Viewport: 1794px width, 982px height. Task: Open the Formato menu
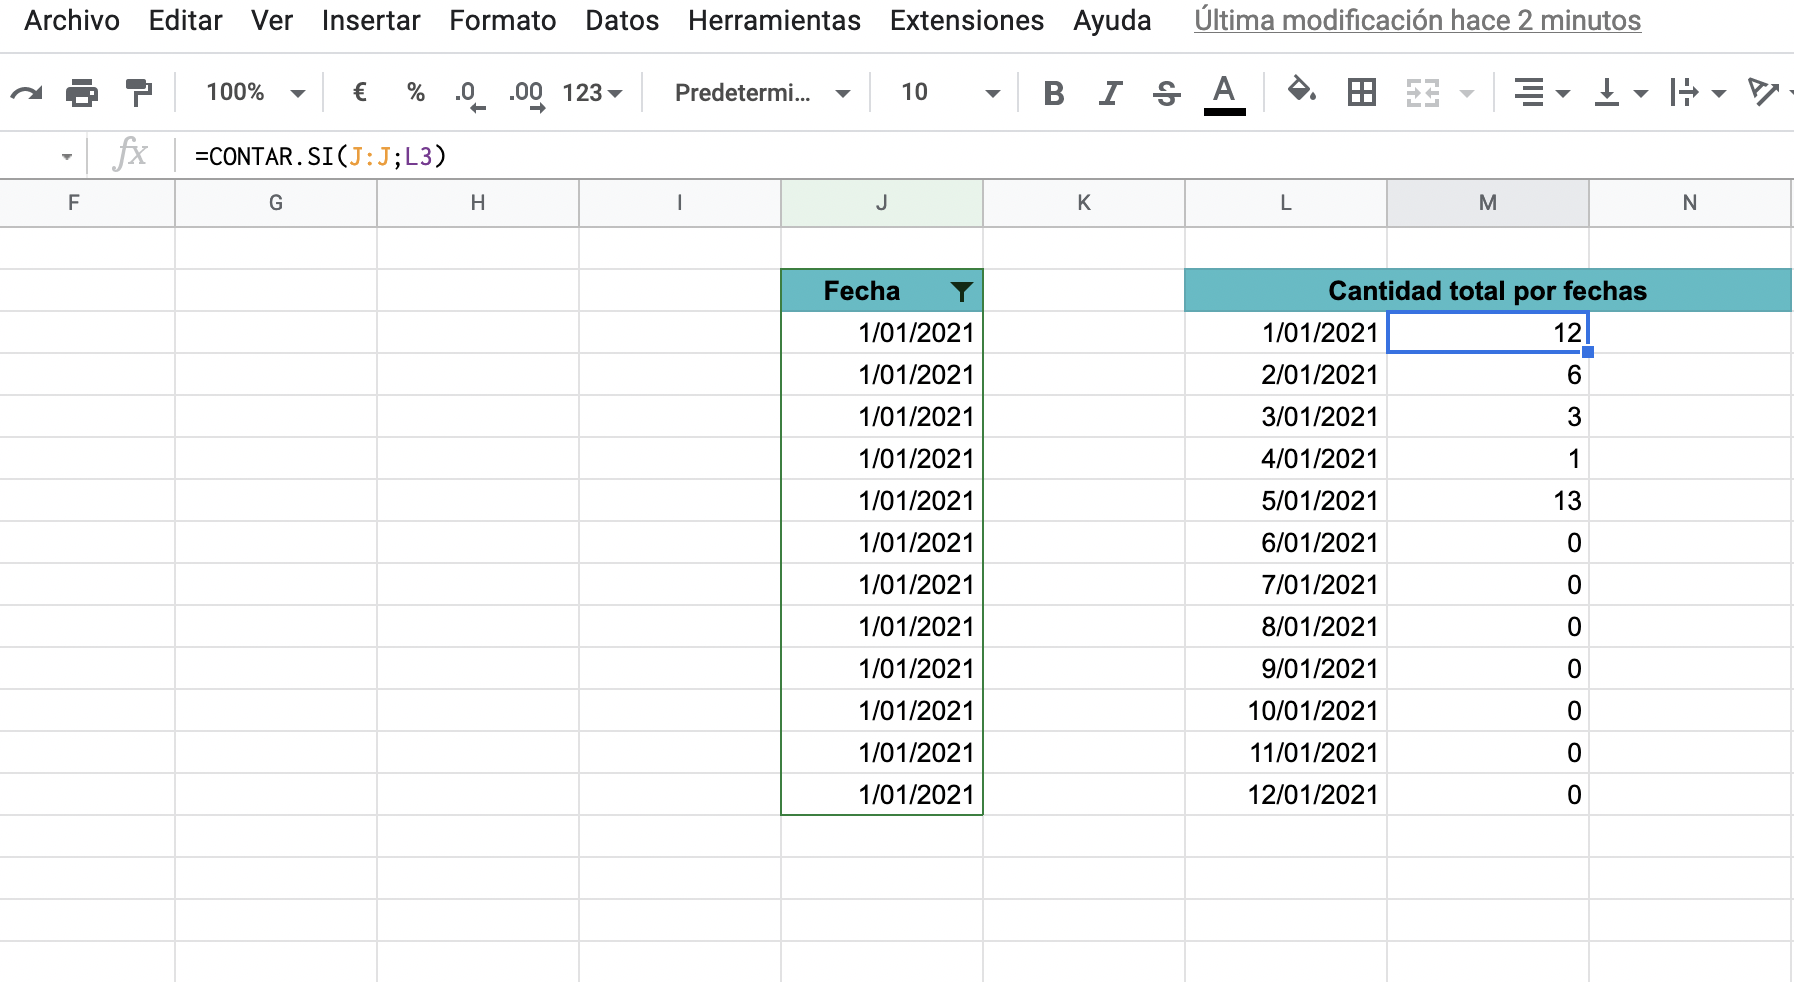pos(502,21)
